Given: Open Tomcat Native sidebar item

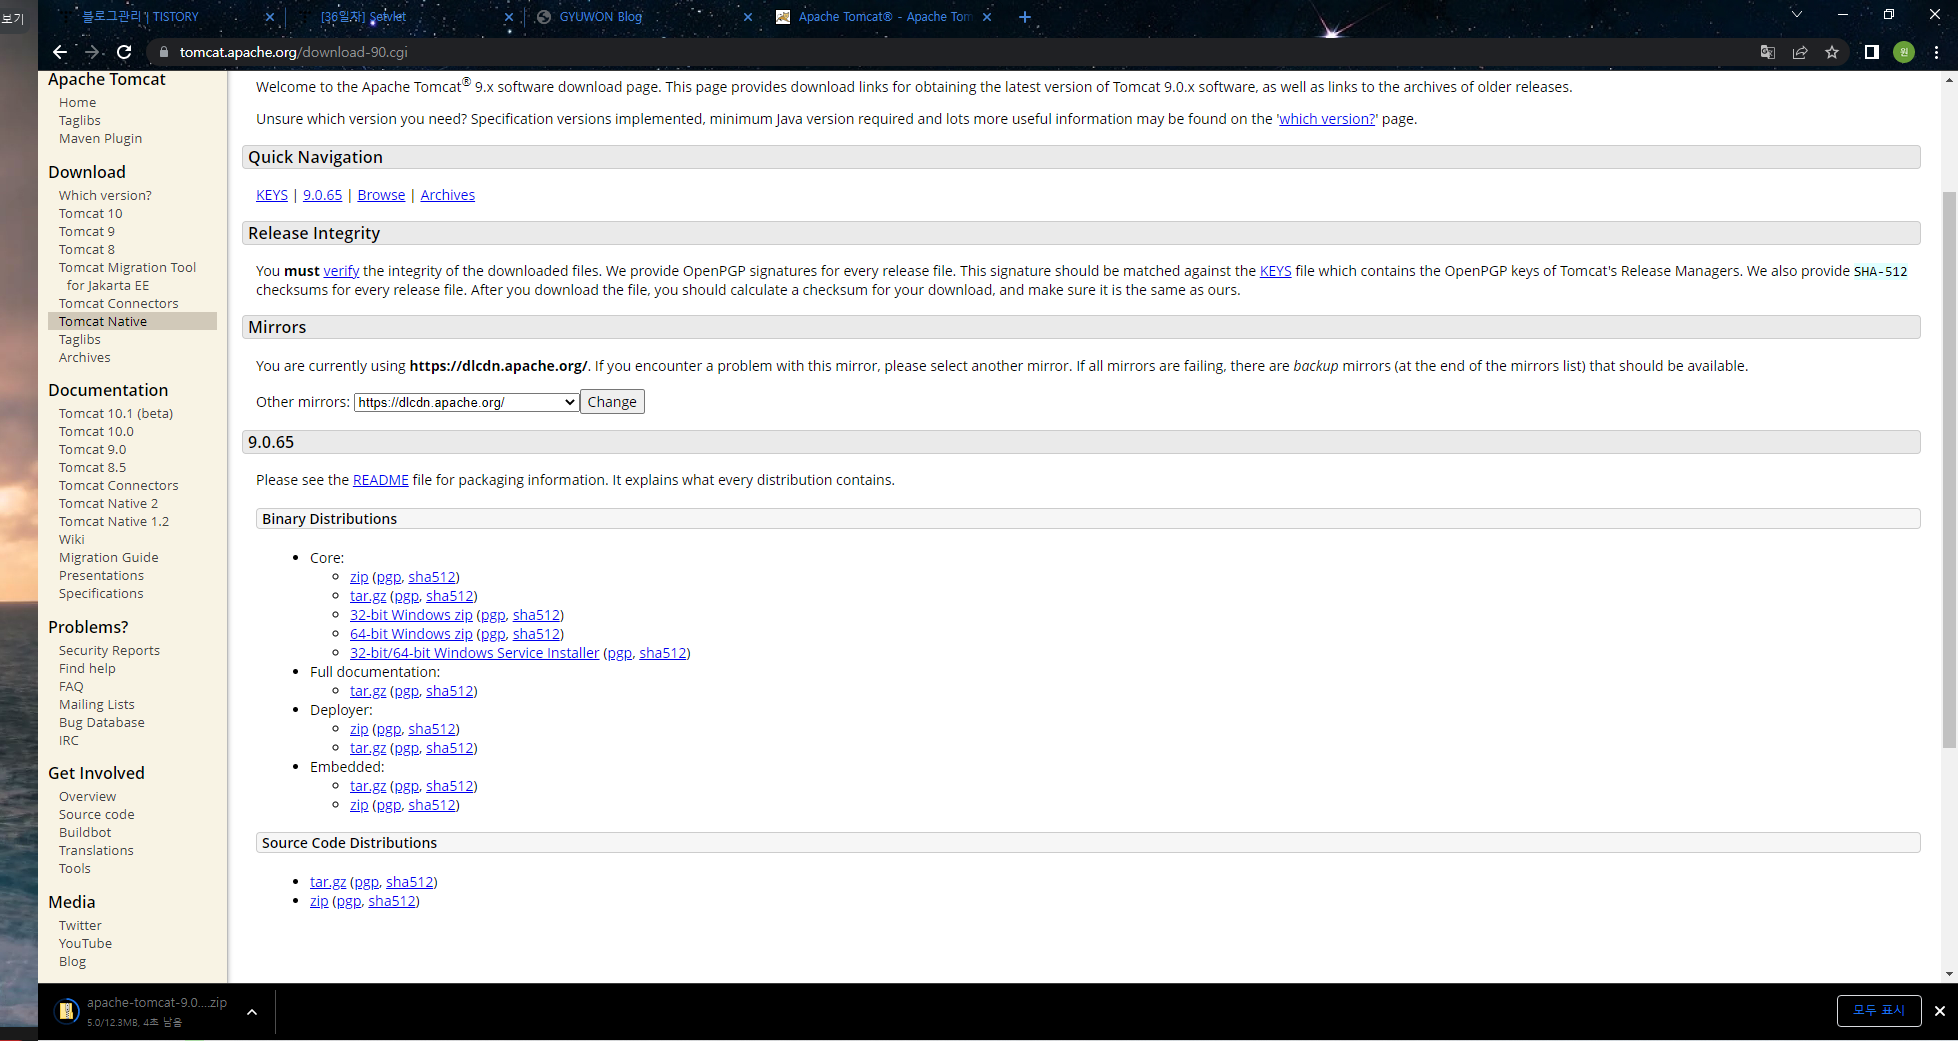Looking at the screenshot, I should 132,321.
